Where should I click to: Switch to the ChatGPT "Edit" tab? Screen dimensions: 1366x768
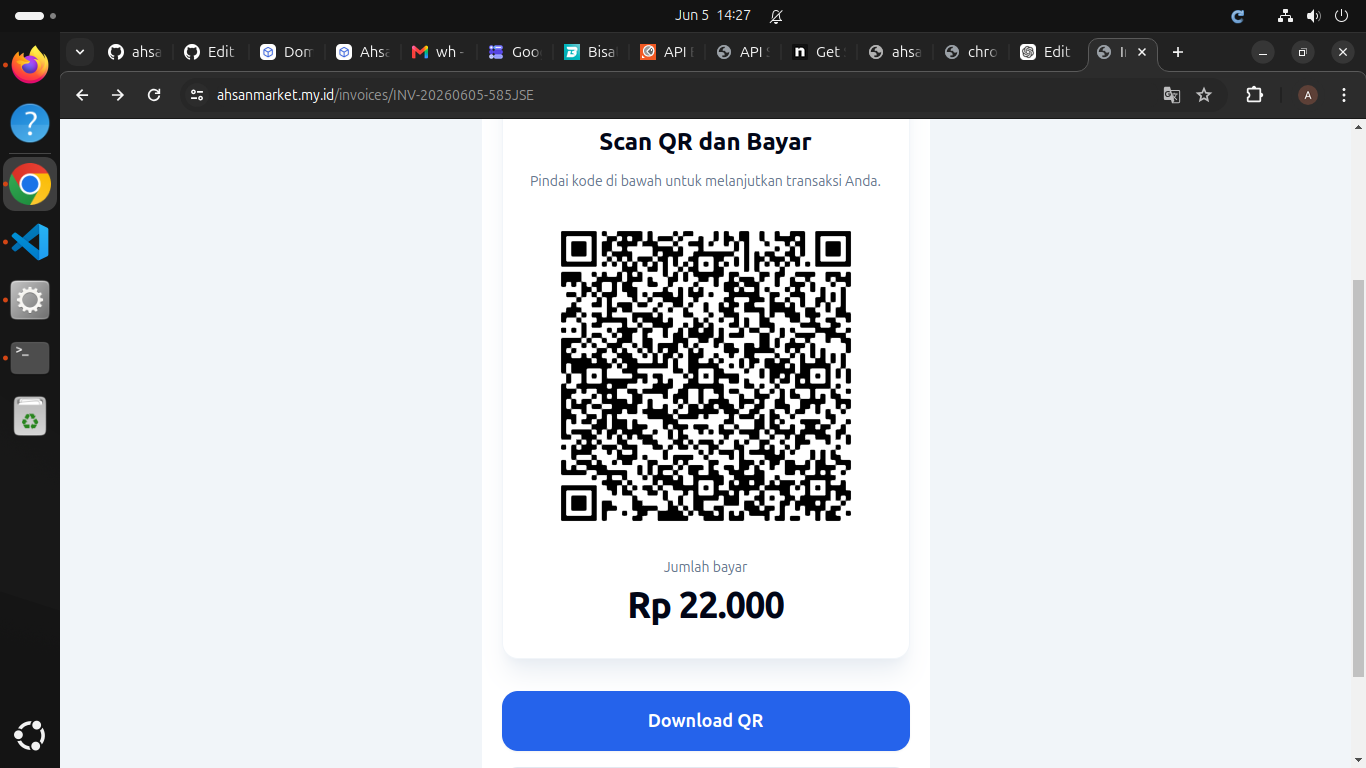[x=1047, y=52]
